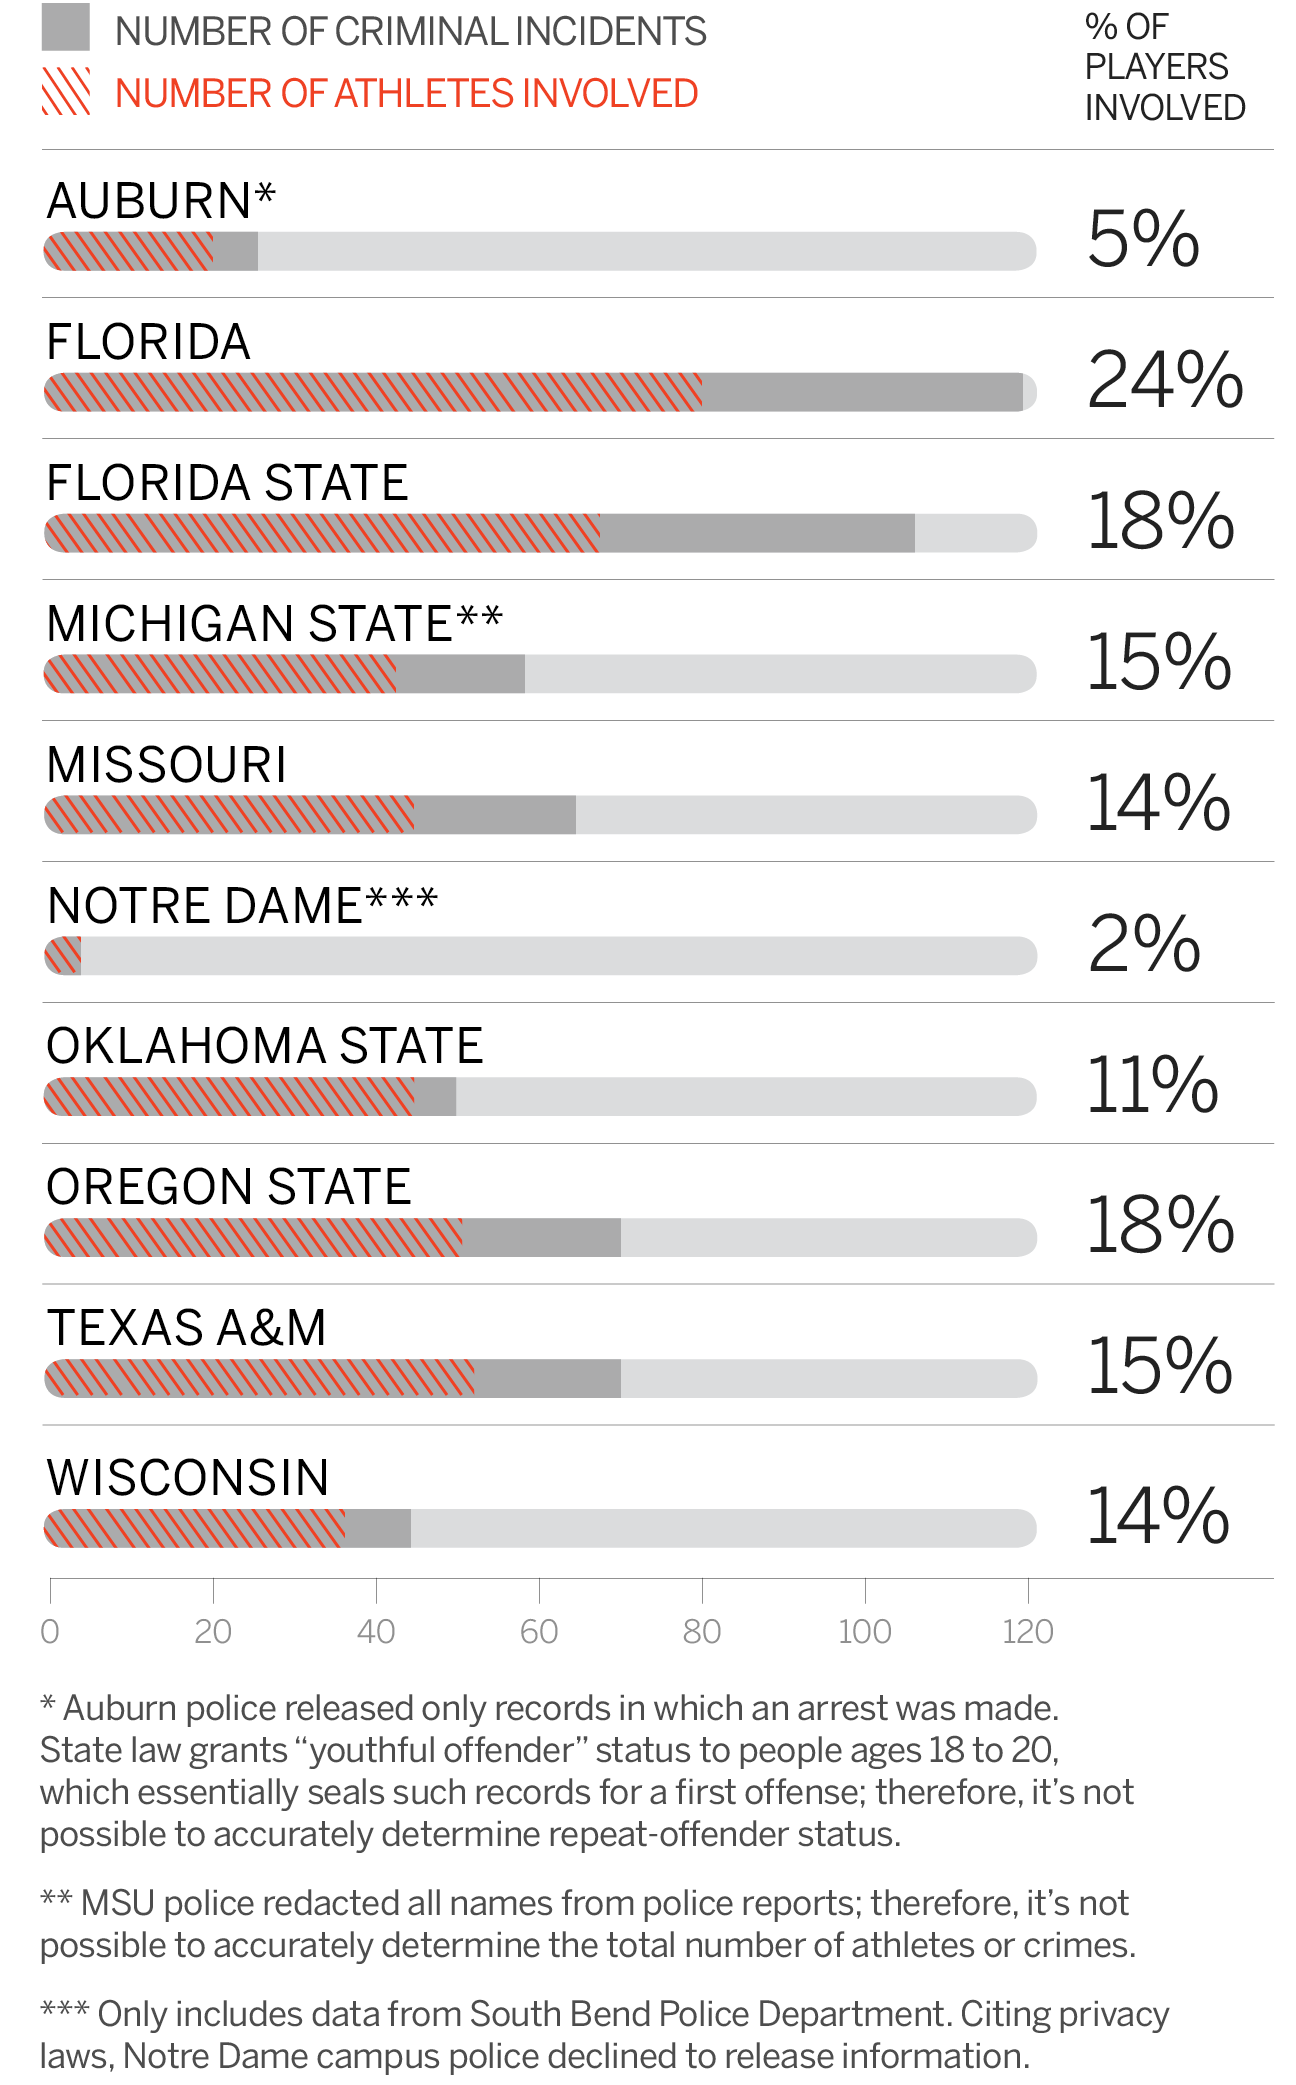Image resolution: width=1296 pixels, height=2085 pixels.
Task: Click the end of Florida's gray incidents bar
Action: click(1015, 392)
